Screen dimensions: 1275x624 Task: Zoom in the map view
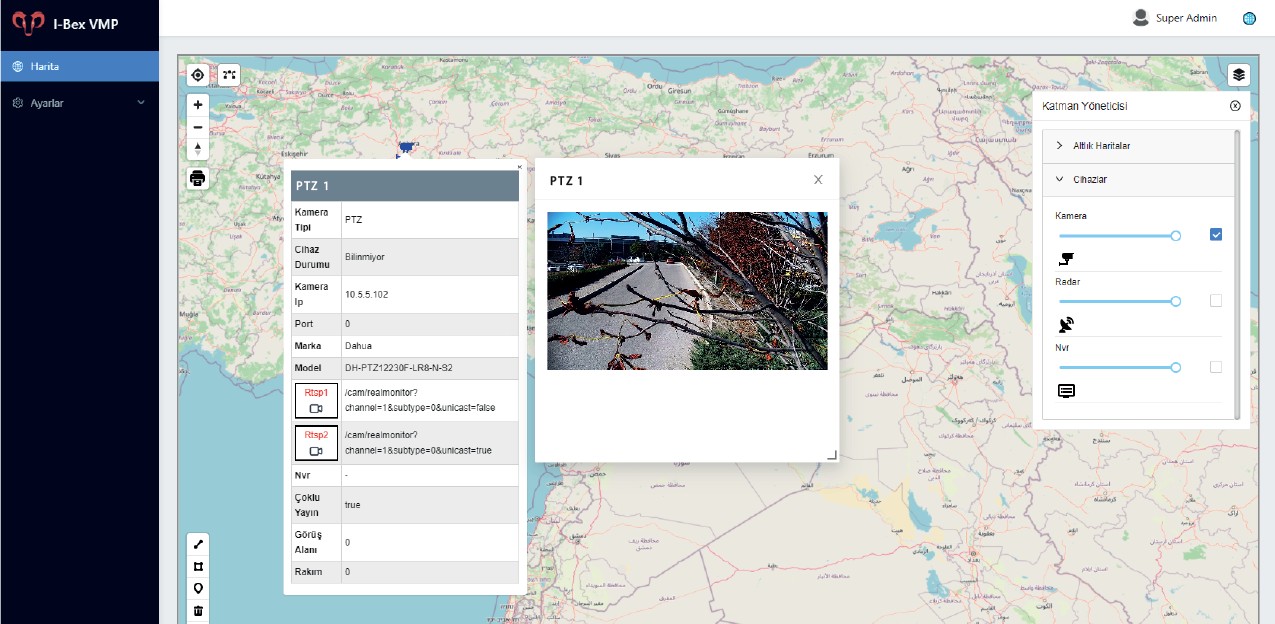coord(198,105)
